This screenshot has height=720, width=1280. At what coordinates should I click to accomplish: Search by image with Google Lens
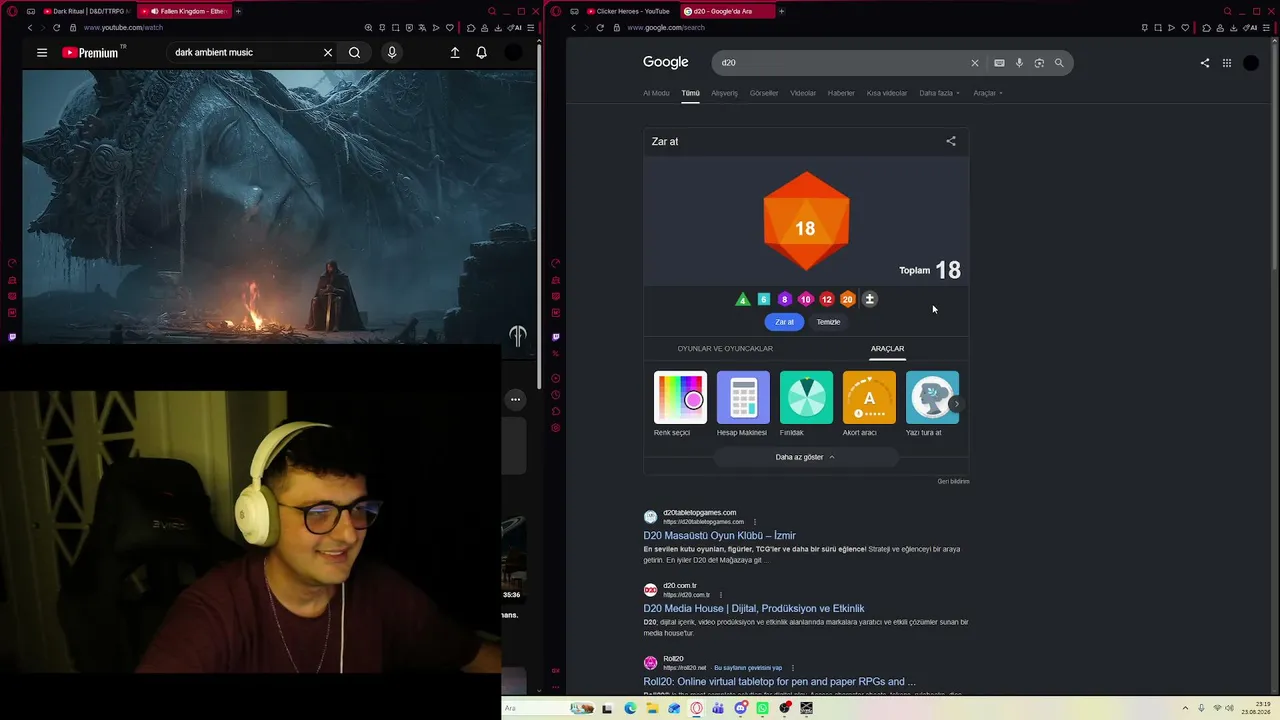pyautogui.click(x=1039, y=63)
